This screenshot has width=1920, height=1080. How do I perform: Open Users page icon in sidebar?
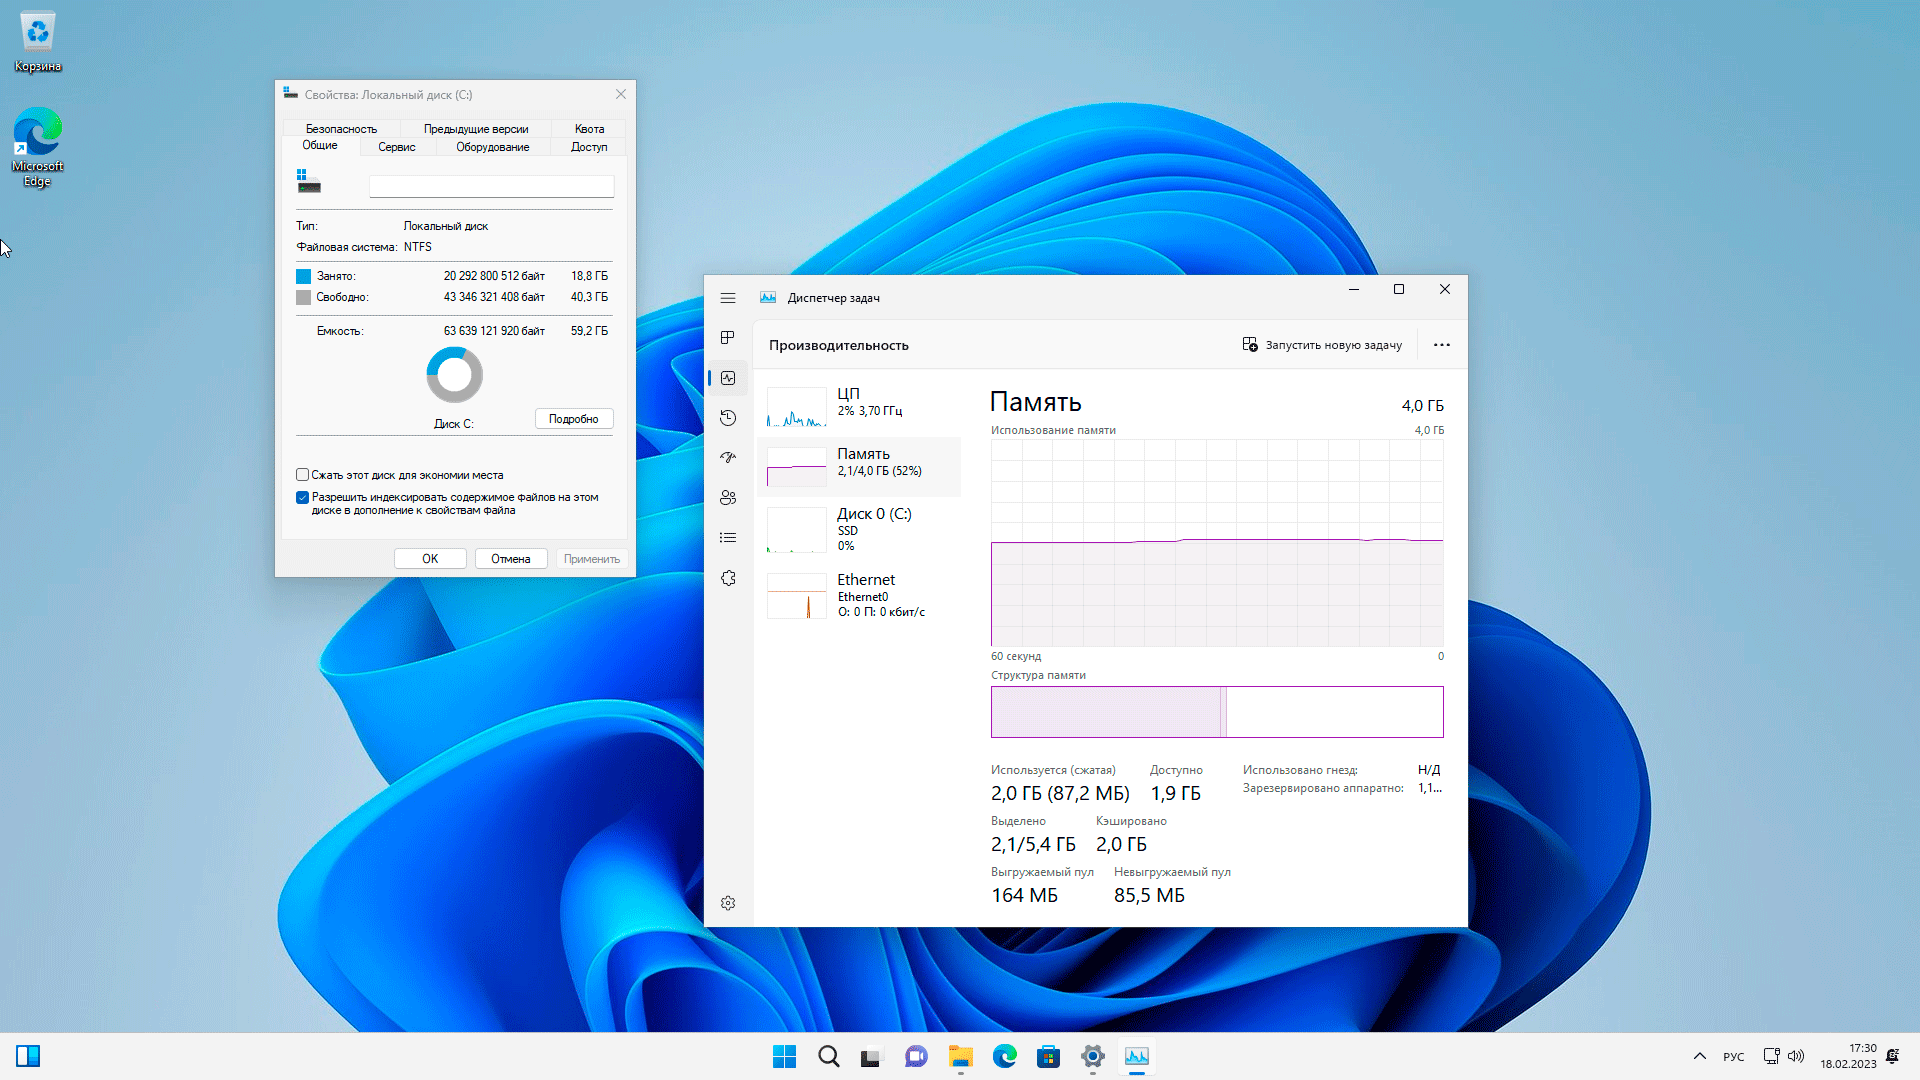point(728,498)
